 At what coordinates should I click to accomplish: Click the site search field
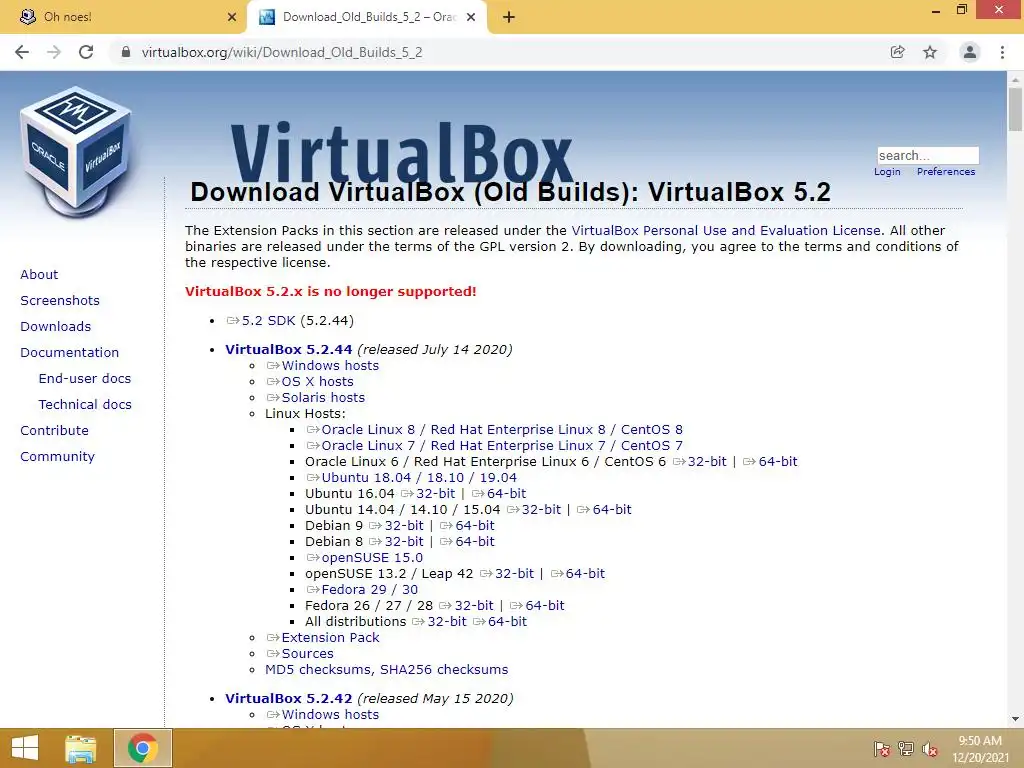tap(928, 155)
